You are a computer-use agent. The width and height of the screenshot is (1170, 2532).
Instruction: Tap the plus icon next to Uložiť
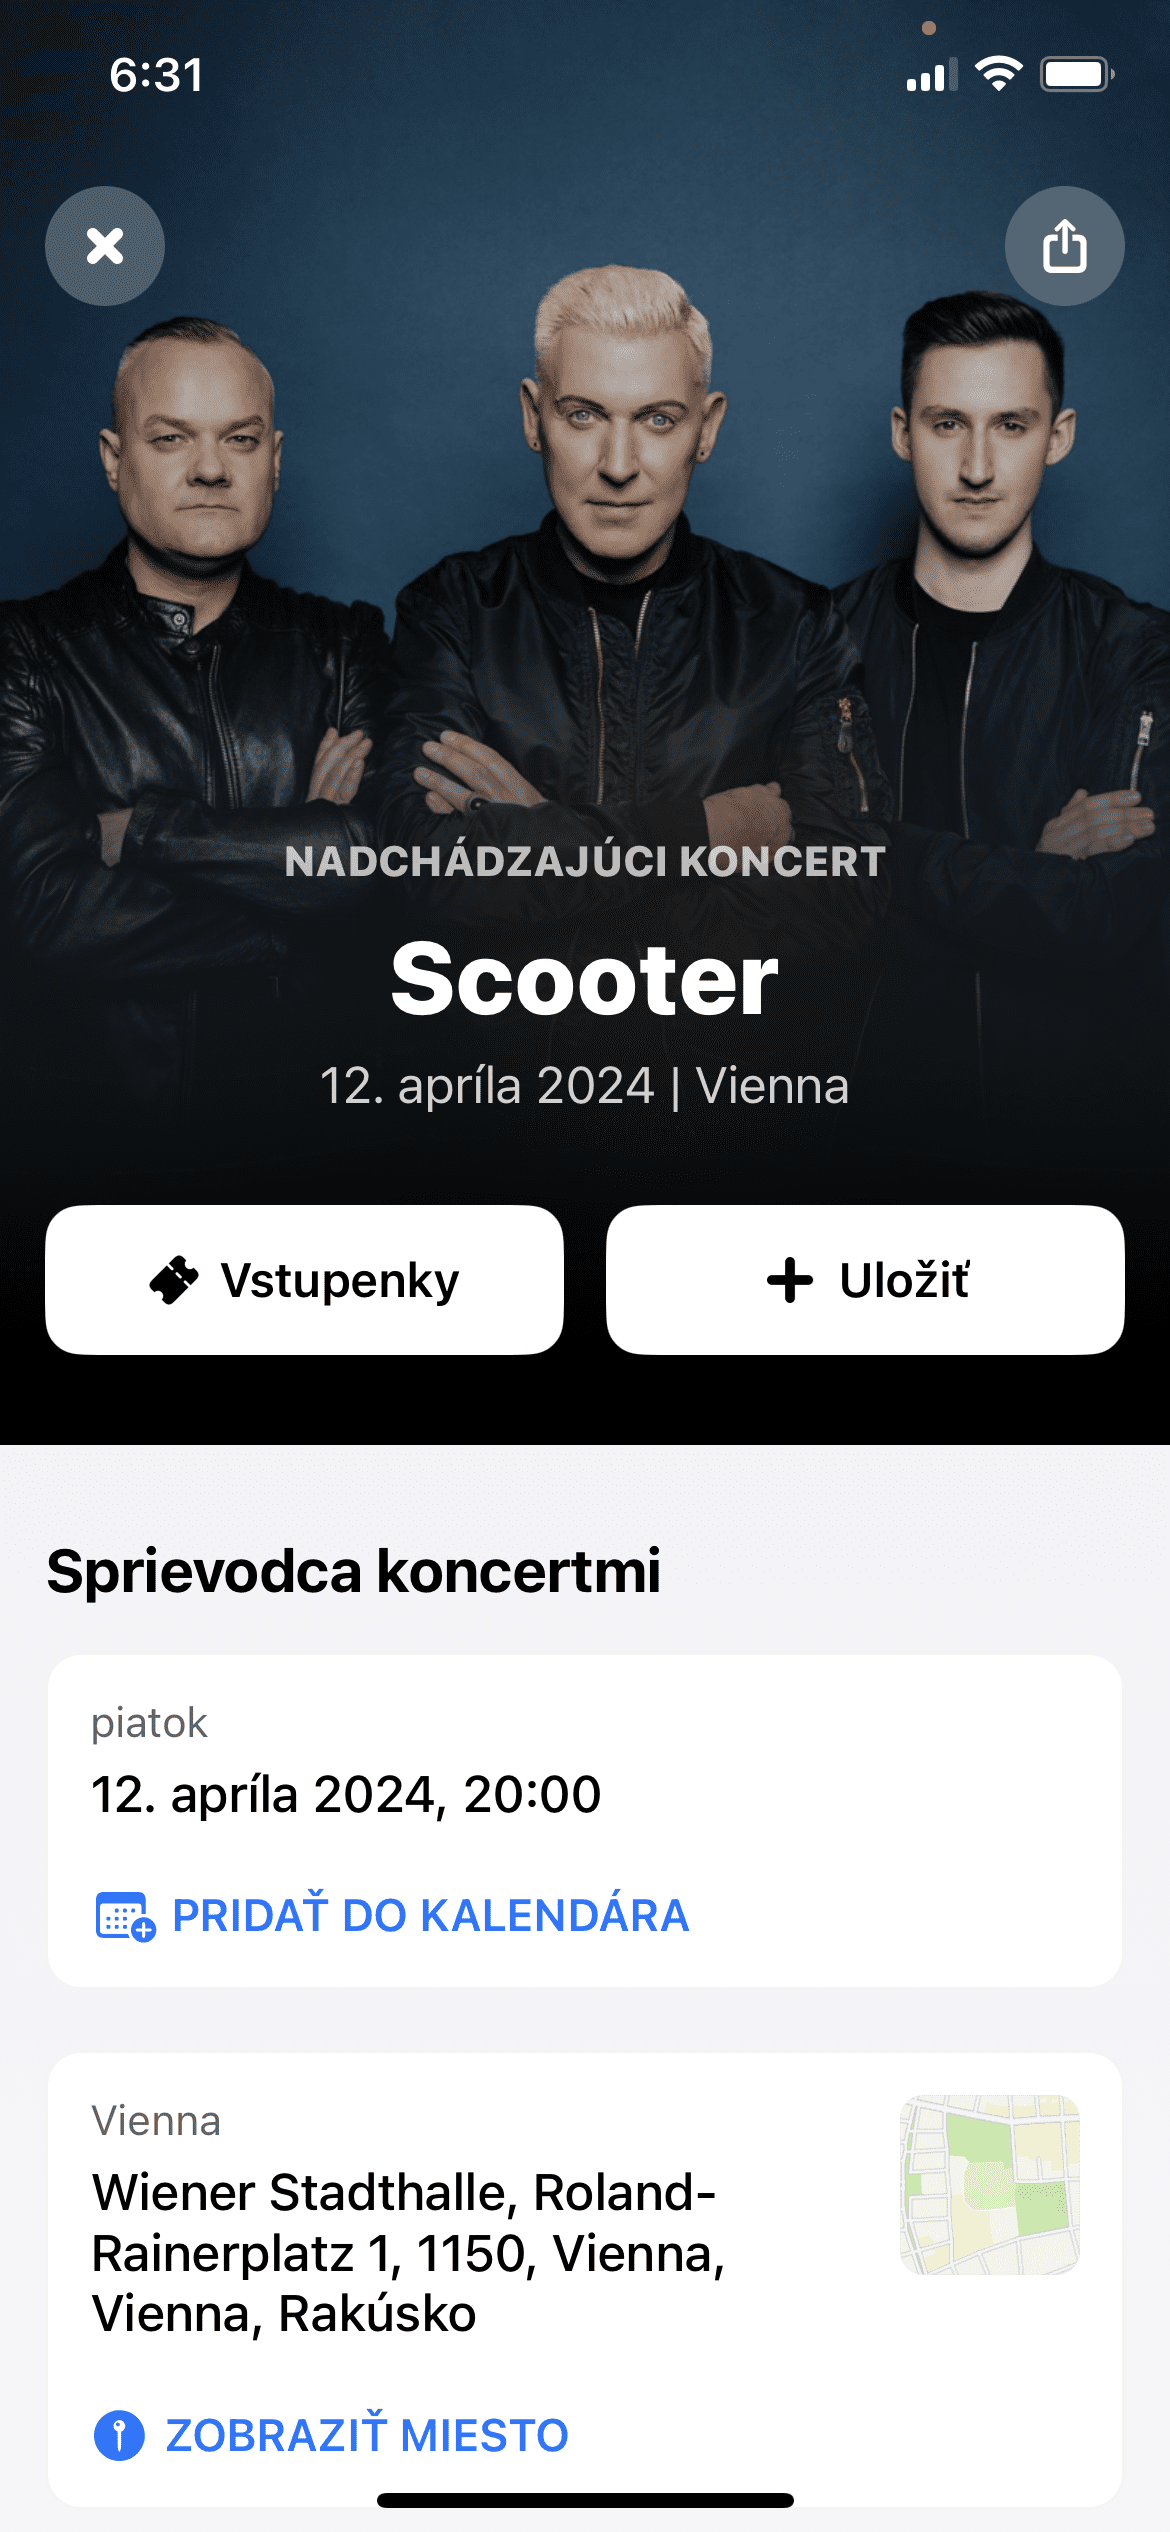790,1280
